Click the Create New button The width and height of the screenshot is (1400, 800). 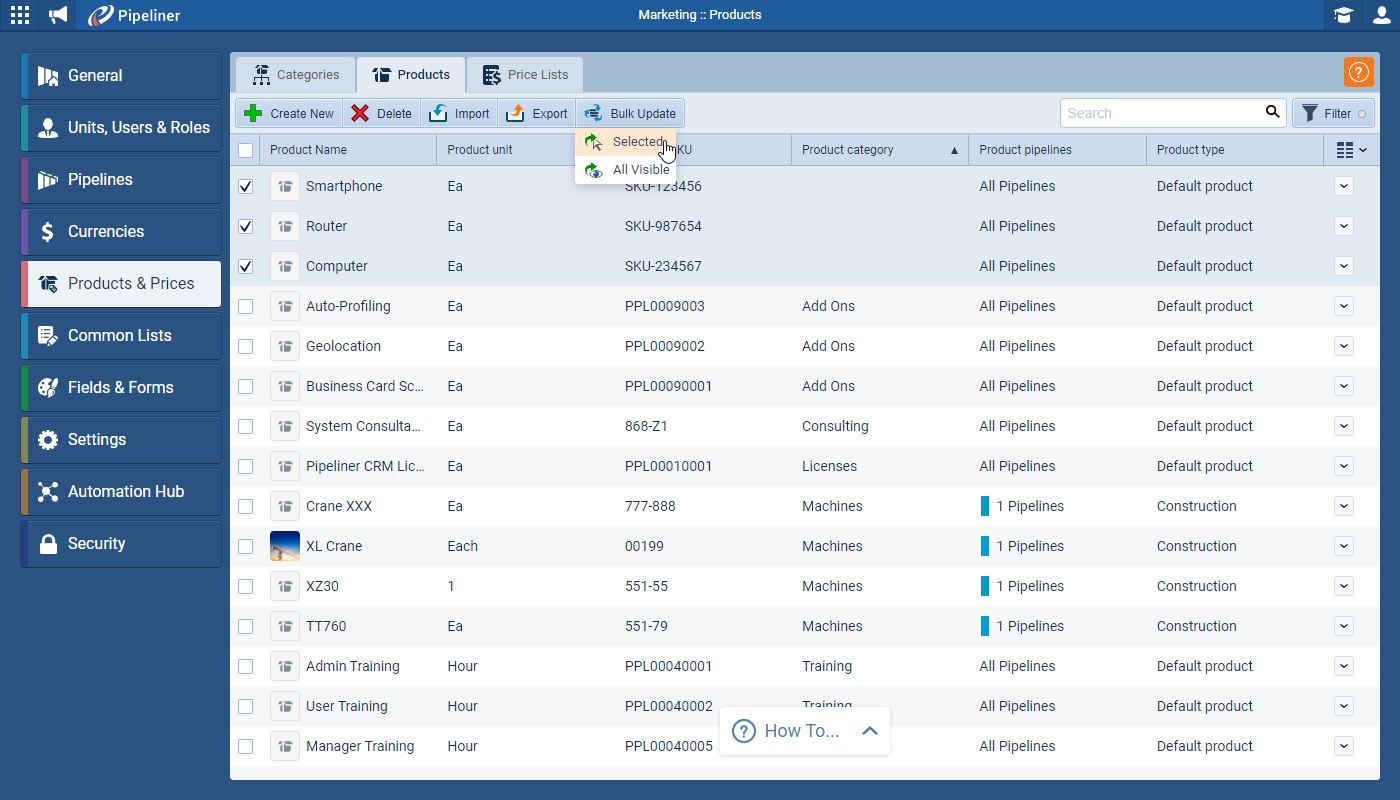[x=288, y=112]
